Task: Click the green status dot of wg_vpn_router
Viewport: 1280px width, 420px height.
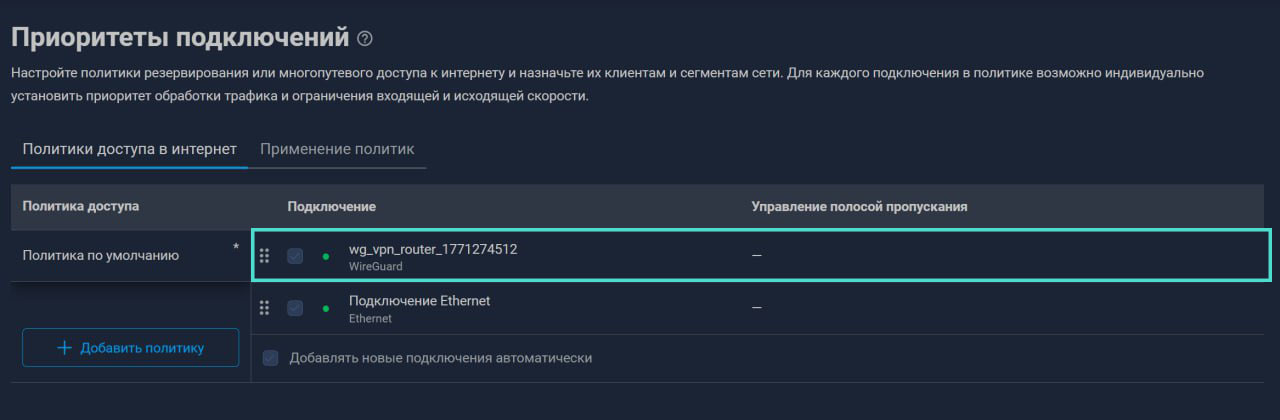Action: coord(325,257)
